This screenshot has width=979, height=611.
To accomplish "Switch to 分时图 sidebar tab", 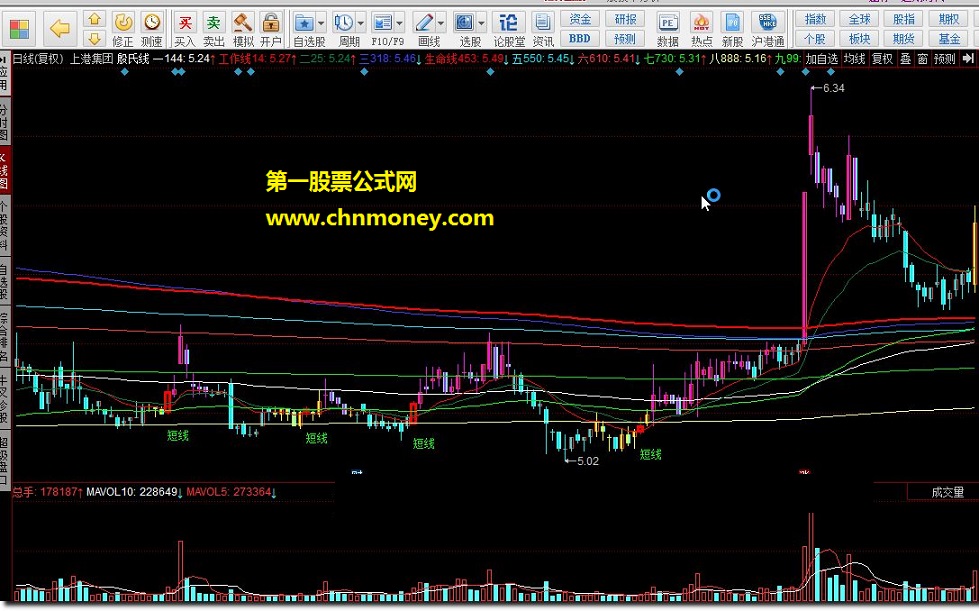I will coord(4,122).
